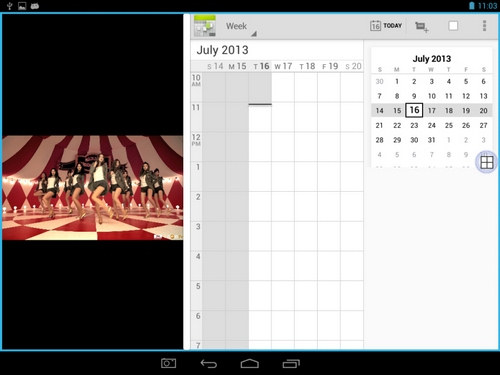Choose the W 17 day header
This screenshot has width=500, height=375.
pos(283,66)
